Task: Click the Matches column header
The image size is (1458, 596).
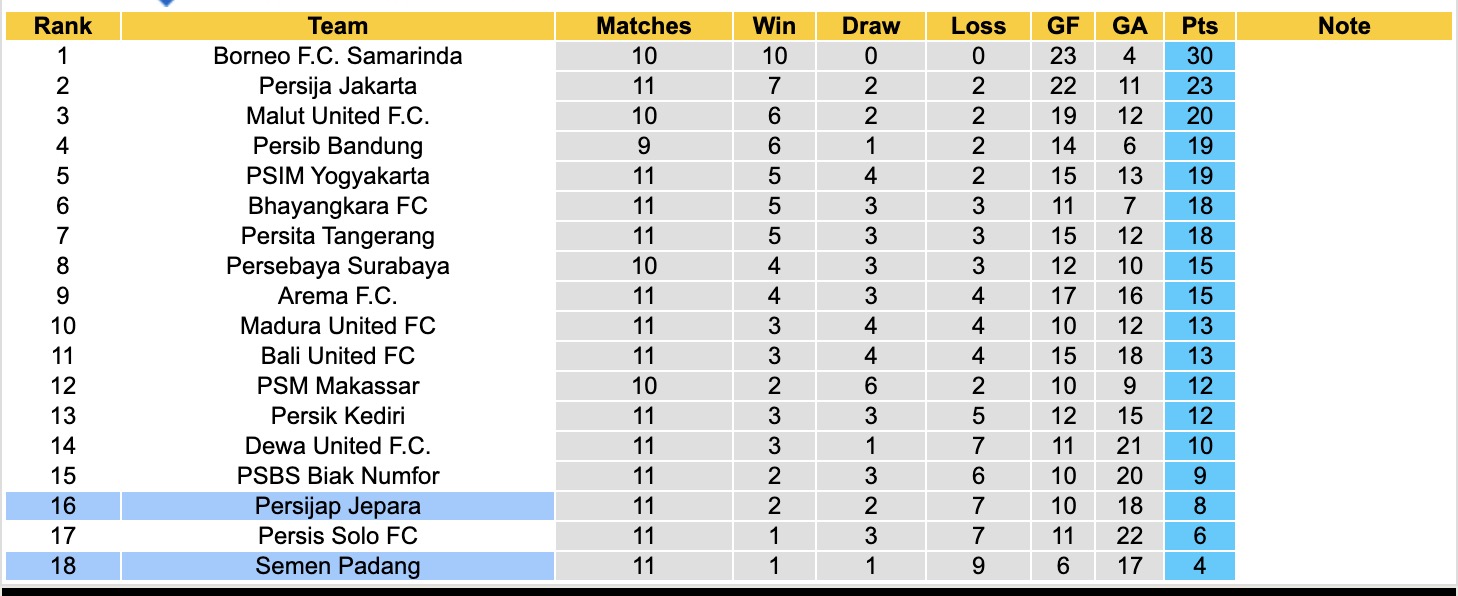Action: (643, 26)
